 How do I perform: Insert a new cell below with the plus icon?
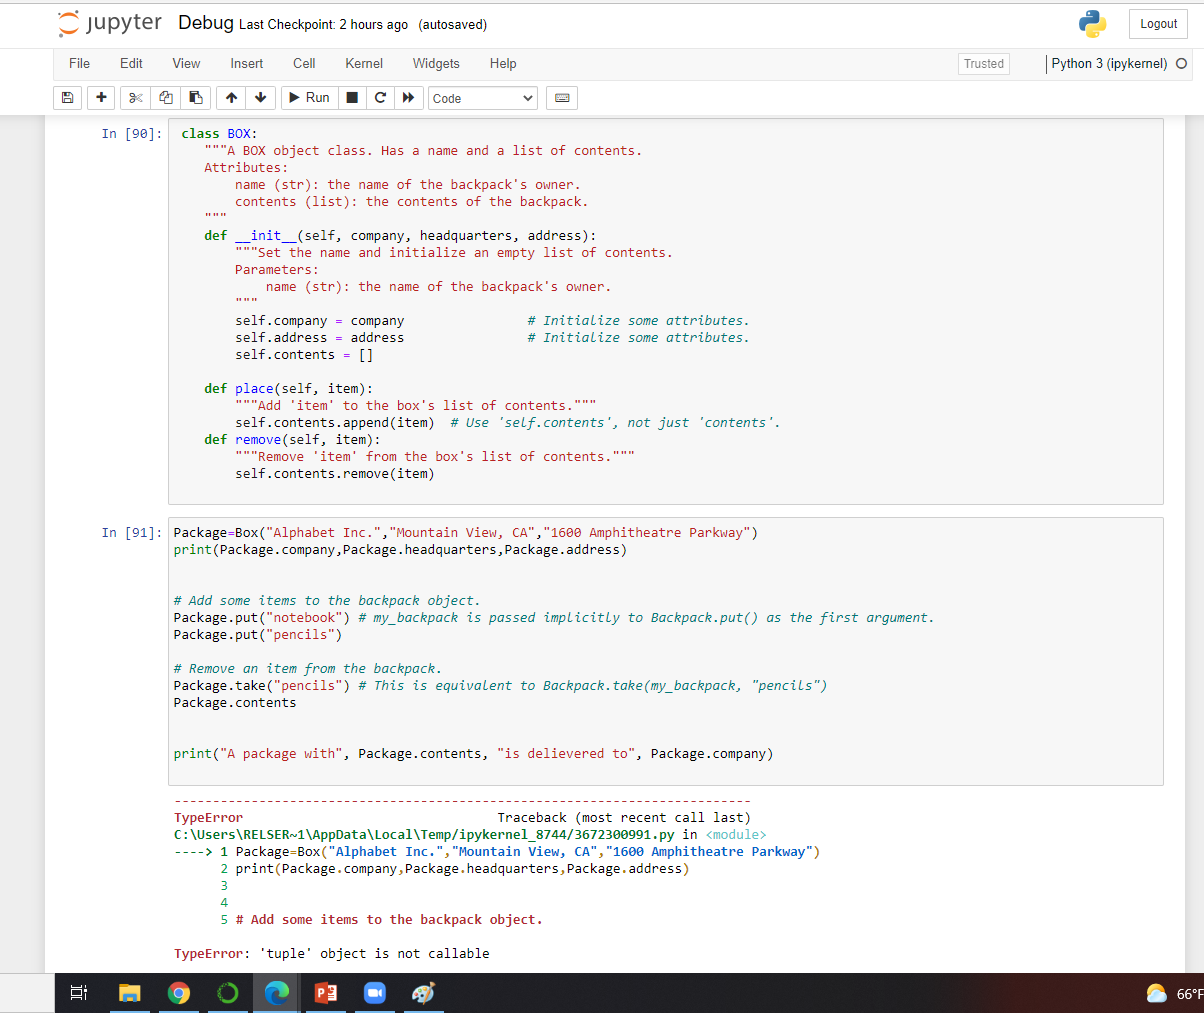click(x=101, y=98)
